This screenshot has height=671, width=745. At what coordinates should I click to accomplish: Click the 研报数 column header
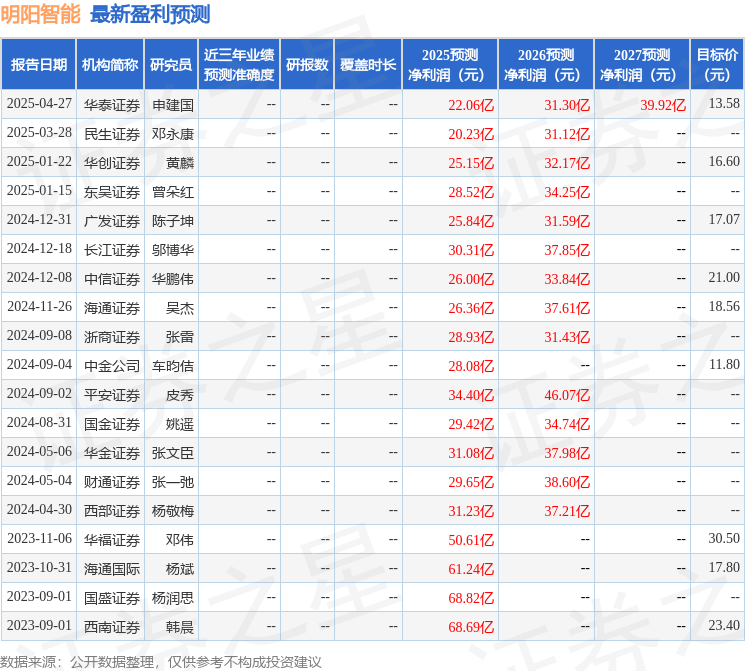[x=307, y=65]
